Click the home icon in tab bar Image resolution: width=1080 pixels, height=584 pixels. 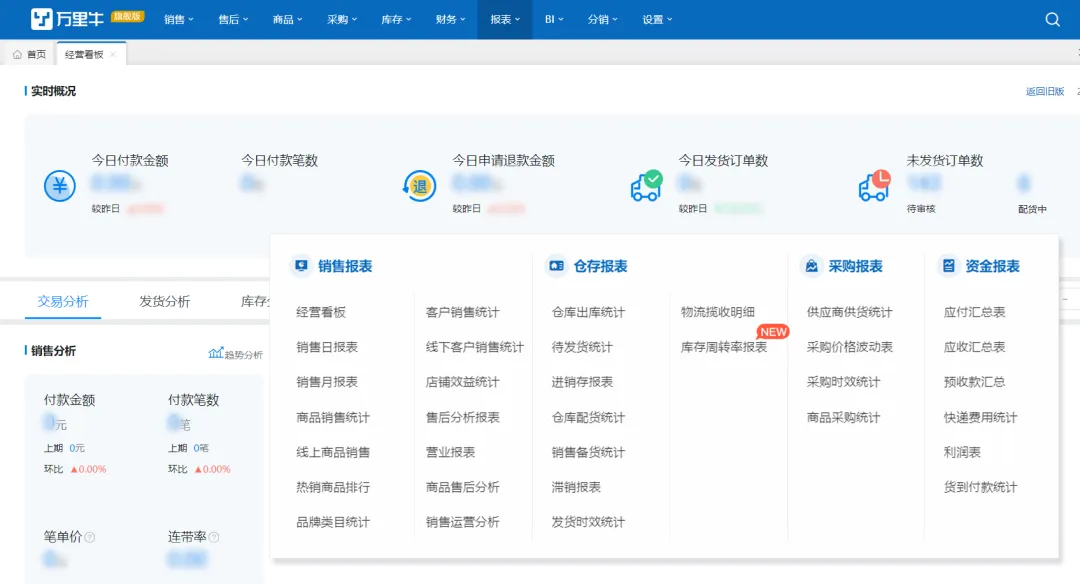18,55
